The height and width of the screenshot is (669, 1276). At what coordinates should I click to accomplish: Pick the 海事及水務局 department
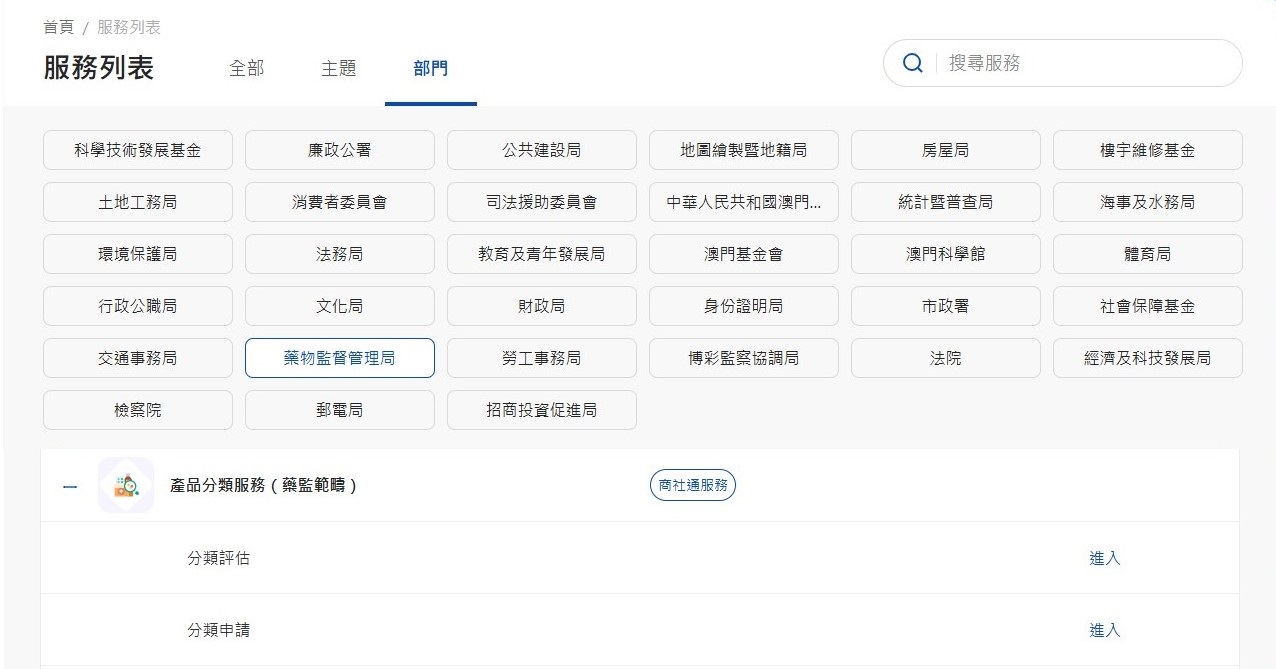click(1147, 202)
